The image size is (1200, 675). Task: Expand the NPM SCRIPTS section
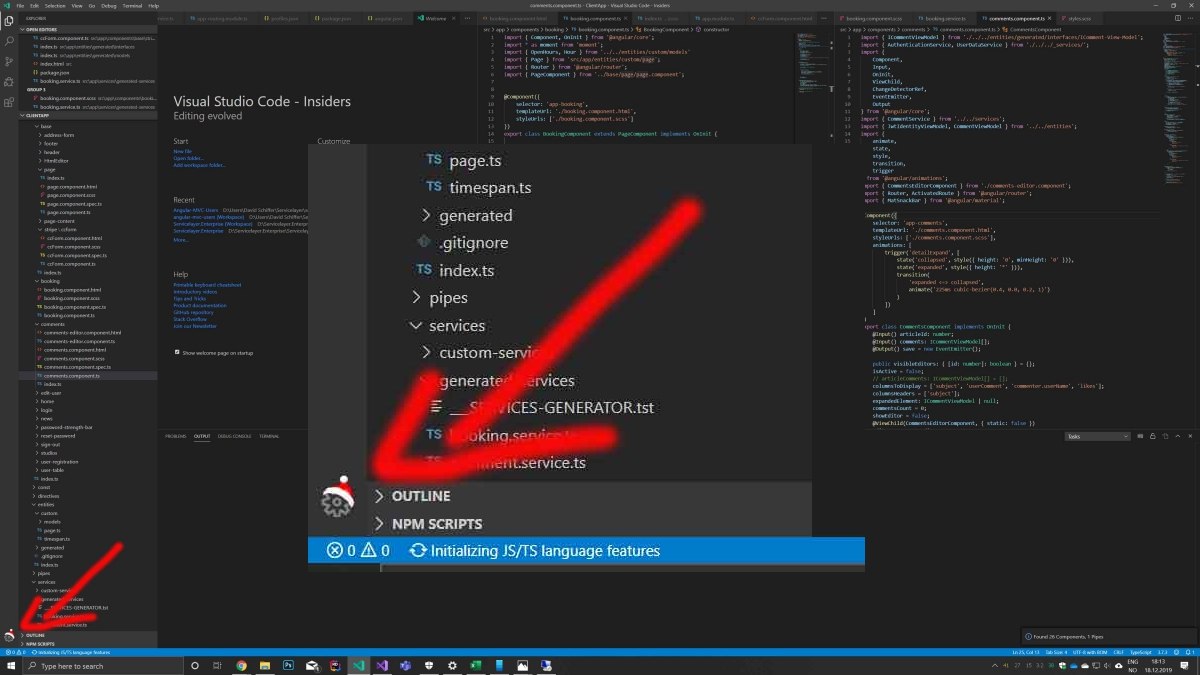click(88, 644)
